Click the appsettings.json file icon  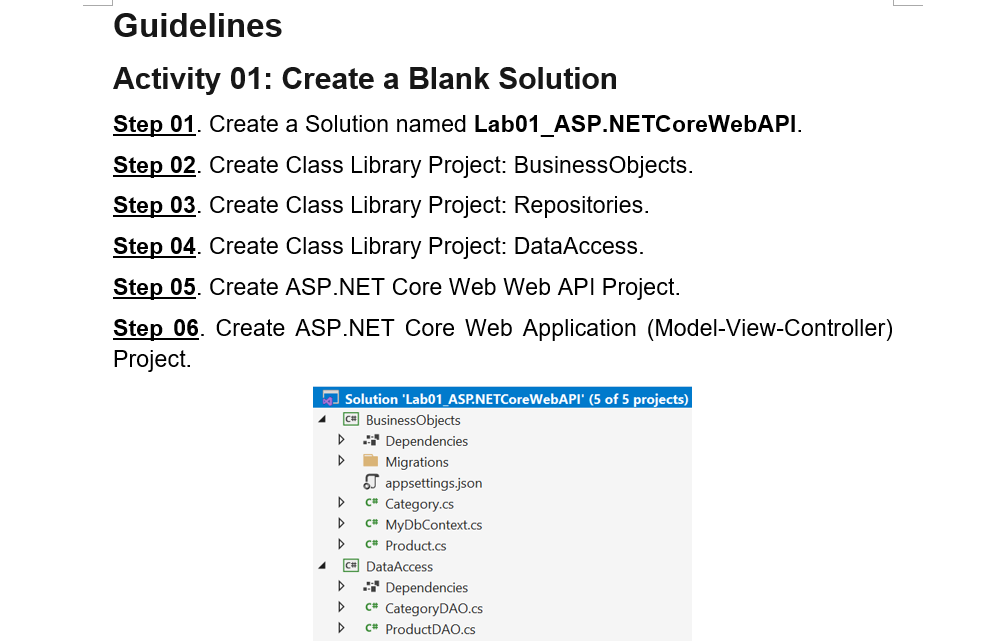click(371, 482)
